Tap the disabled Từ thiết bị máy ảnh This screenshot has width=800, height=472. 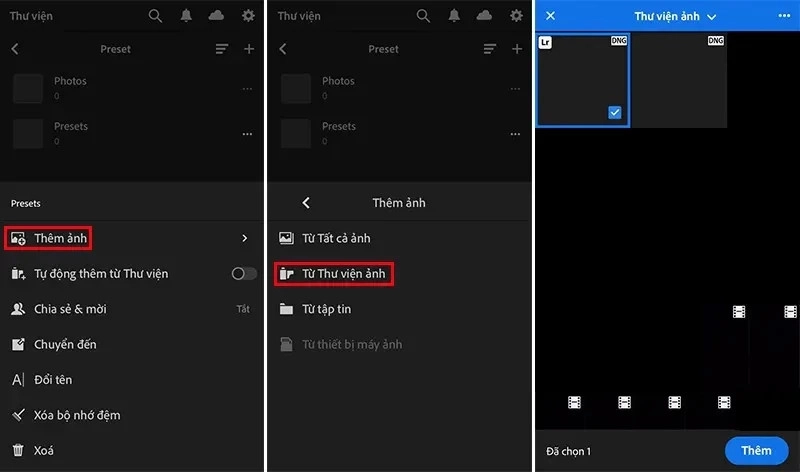(x=351, y=345)
